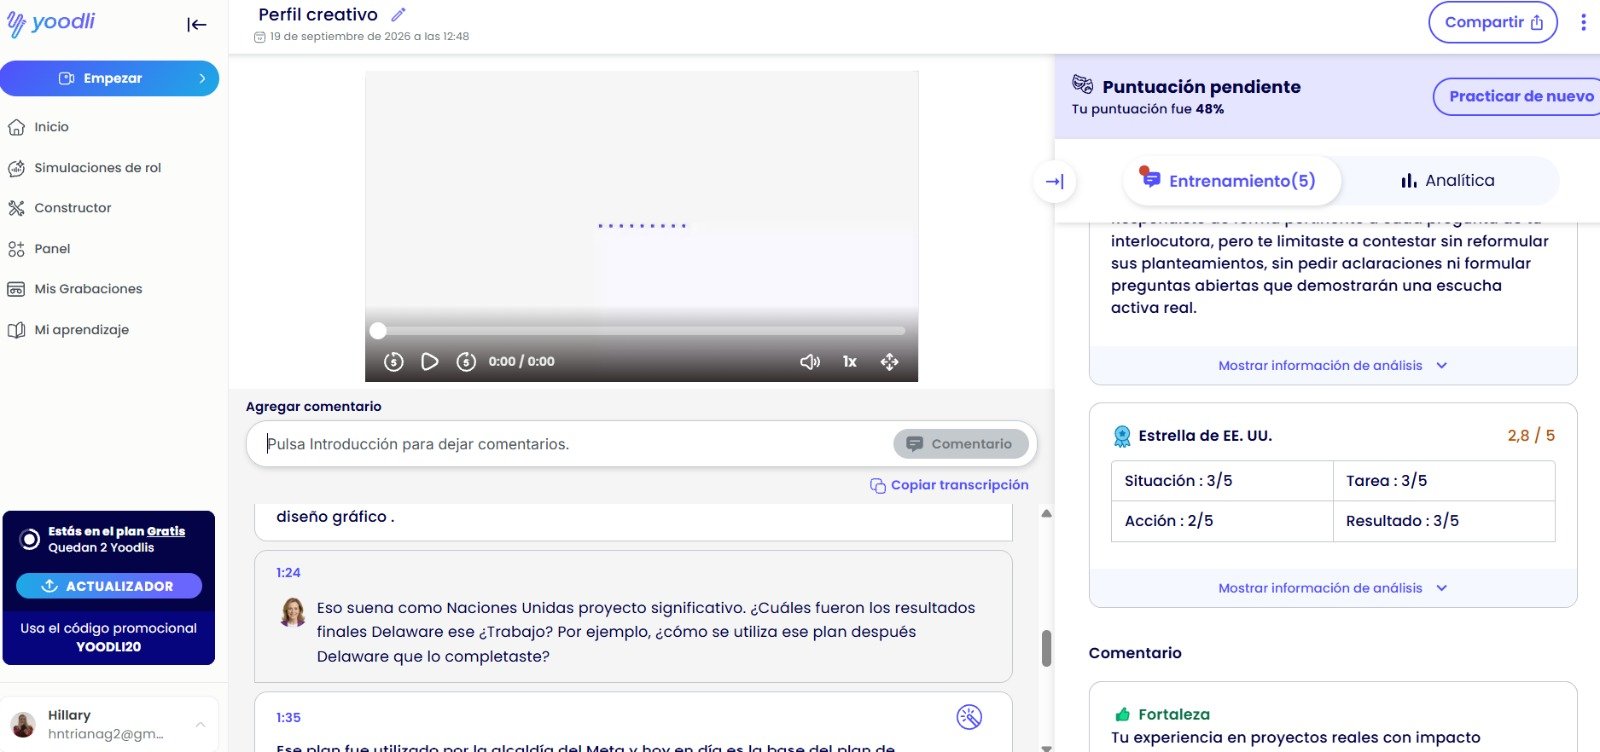Viewport: 1600px width, 752px height.
Task: Collapse the right feedback panel
Action: (x=1054, y=182)
